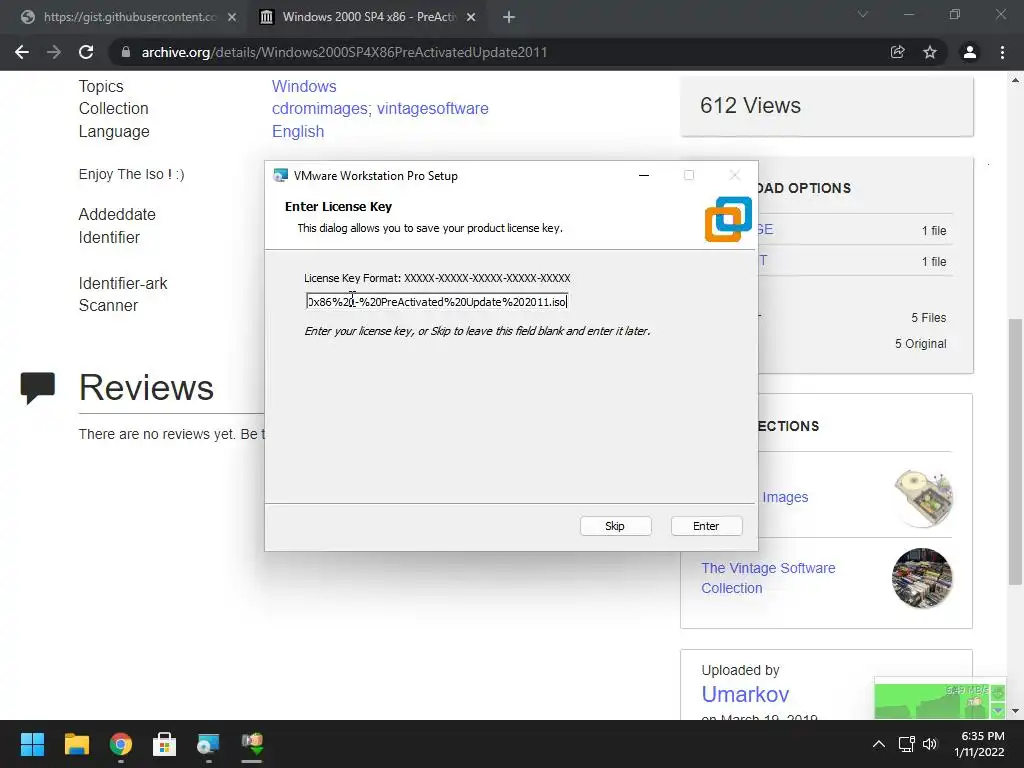1024x768 pixels.
Task: Bookmark this page with the star icon
Action: (x=930, y=52)
